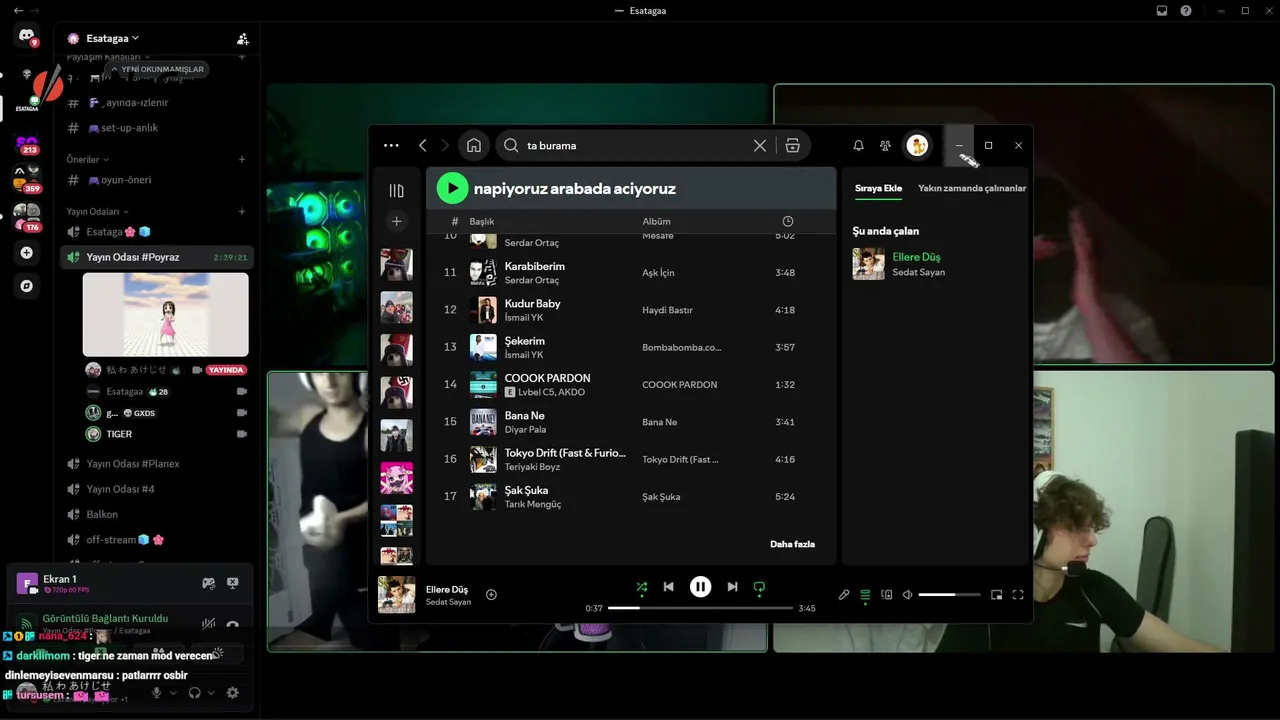Add Ellere Düş to liked songs
This screenshot has height=720, width=1280.
point(491,595)
